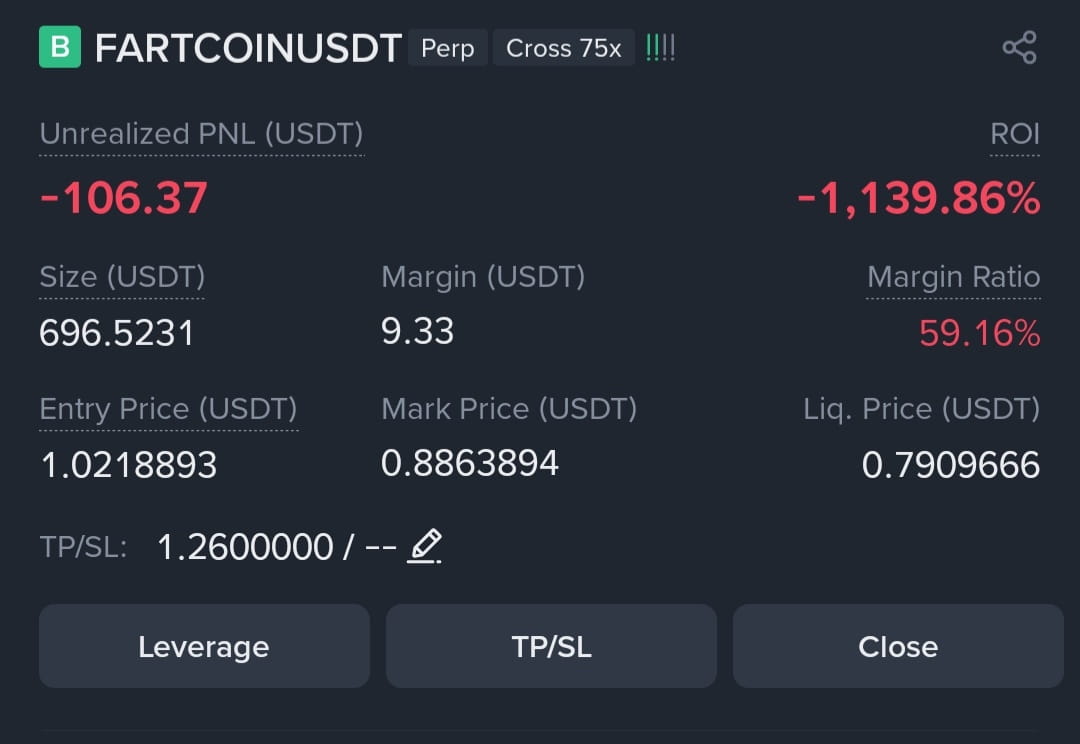Open the FARTCOINUSDT symbol title
The height and width of the screenshot is (744, 1080).
(x=248, y=48)
